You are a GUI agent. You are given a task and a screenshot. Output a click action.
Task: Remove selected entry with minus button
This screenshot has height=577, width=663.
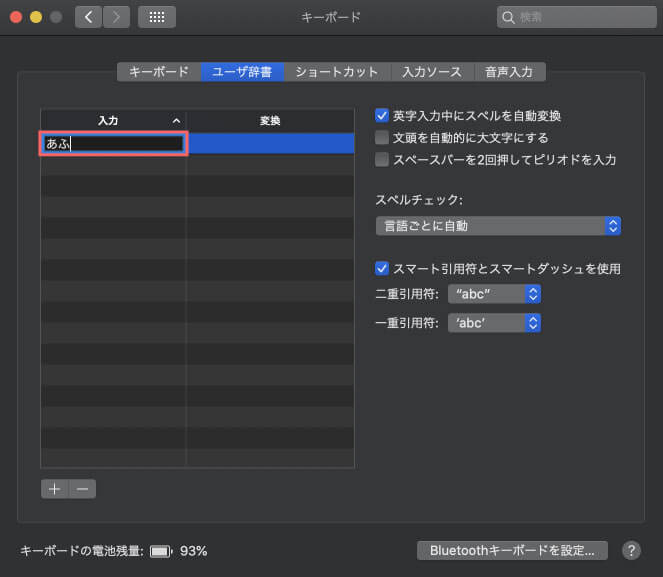82,489
